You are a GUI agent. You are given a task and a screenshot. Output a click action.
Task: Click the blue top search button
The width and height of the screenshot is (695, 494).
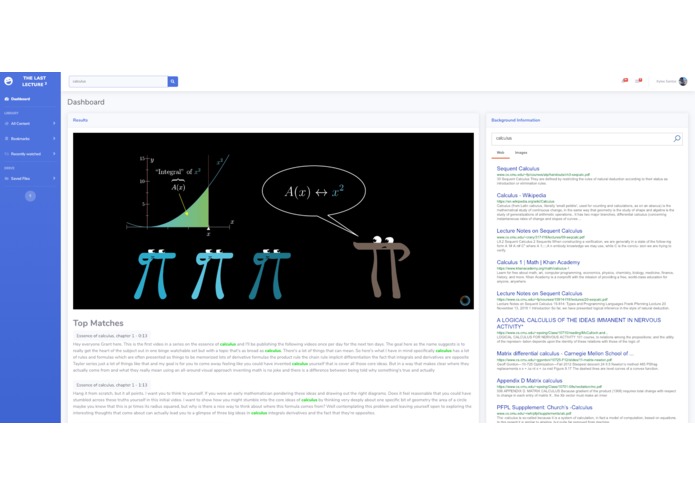point(173,82)
